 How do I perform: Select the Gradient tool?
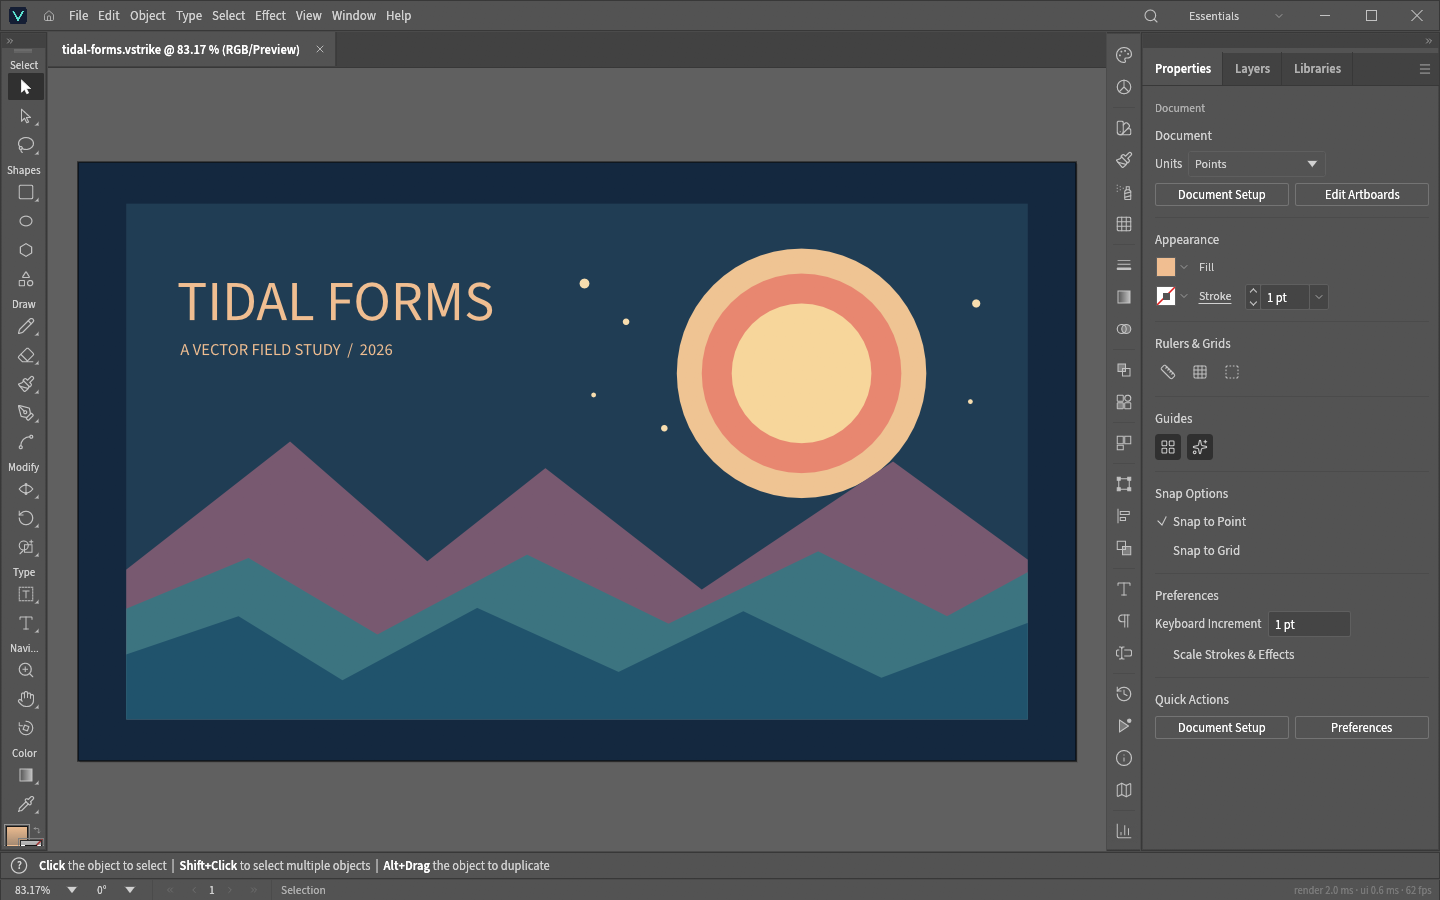[x=25, y=775]
